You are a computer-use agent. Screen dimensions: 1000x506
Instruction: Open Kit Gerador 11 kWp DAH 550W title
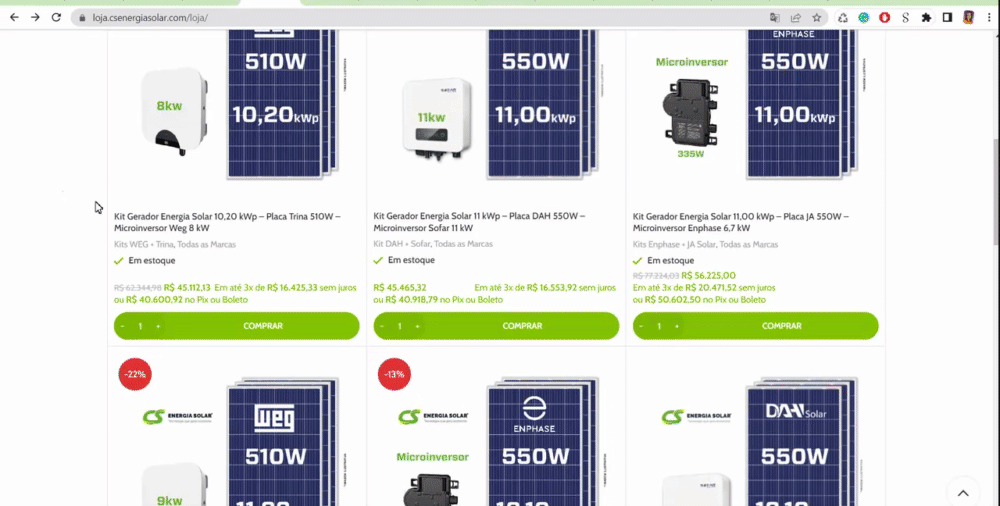[x=479, y=222]
